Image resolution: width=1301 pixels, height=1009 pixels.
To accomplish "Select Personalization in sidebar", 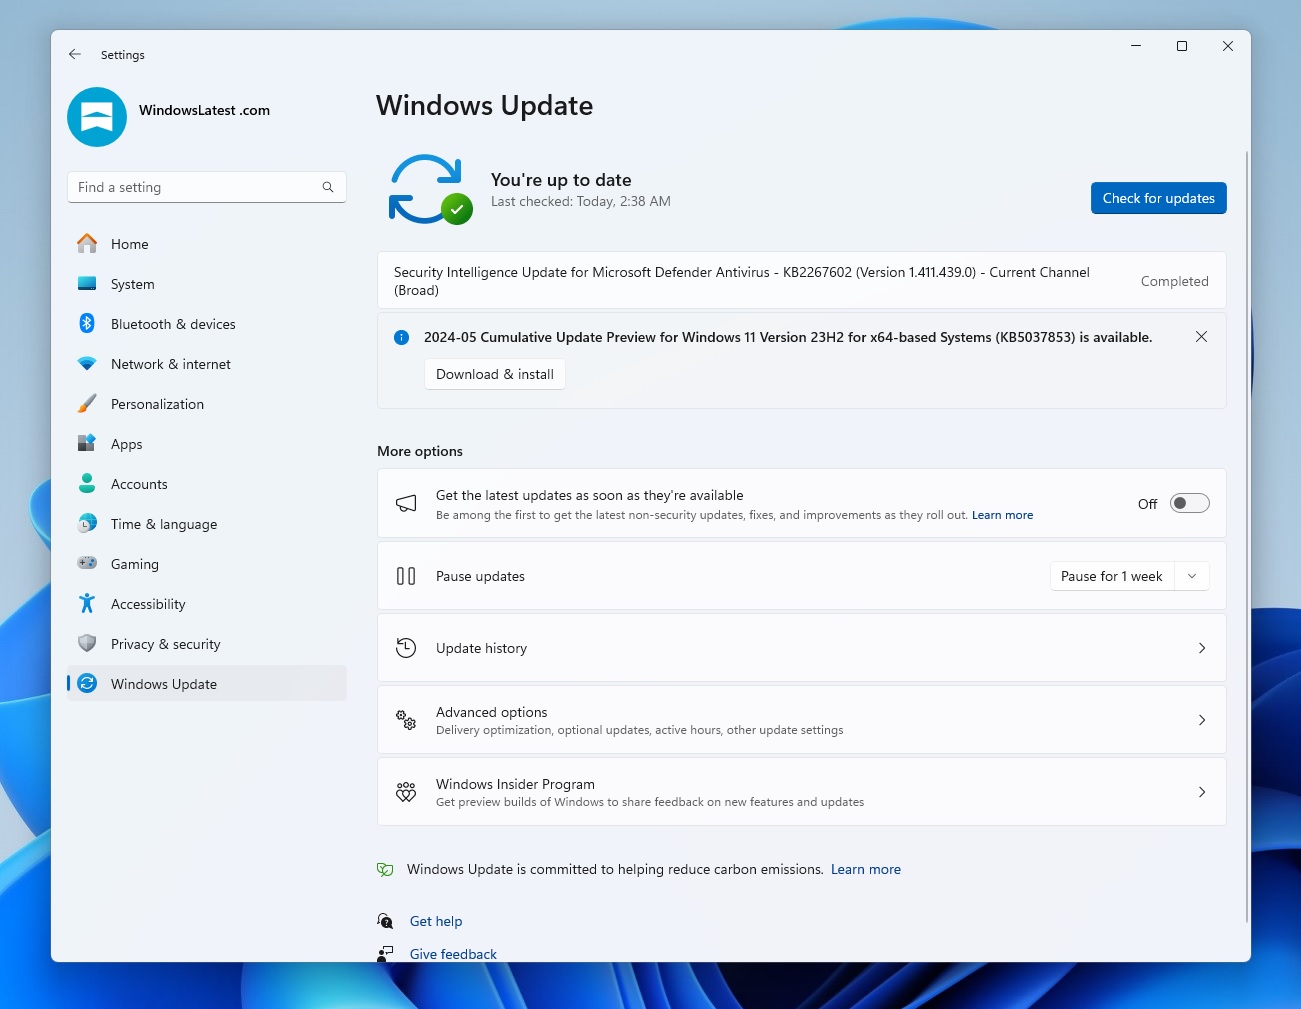I will click(x=207, y=404).
